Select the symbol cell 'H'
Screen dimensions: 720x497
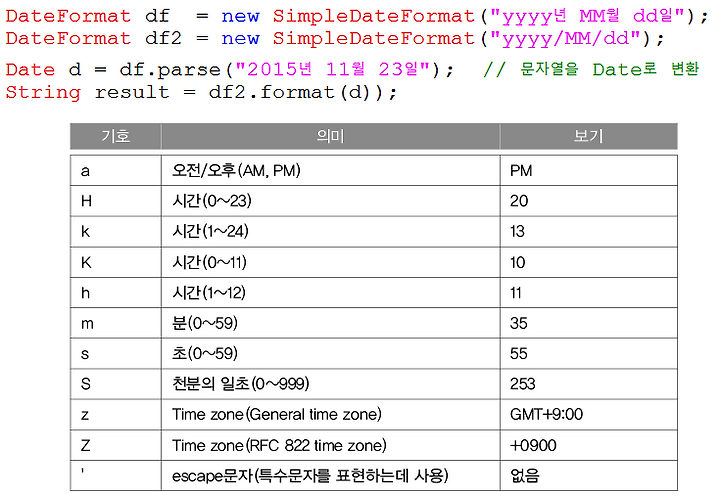pyautogui.click(x=116, y=201)
